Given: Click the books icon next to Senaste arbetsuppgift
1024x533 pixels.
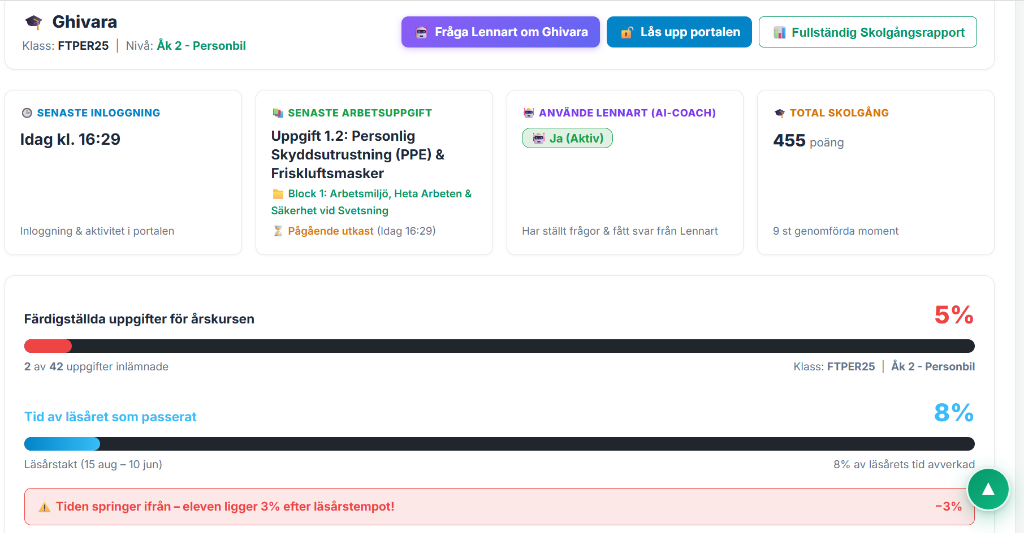Looking at the screenshot, I should point(278,113).
